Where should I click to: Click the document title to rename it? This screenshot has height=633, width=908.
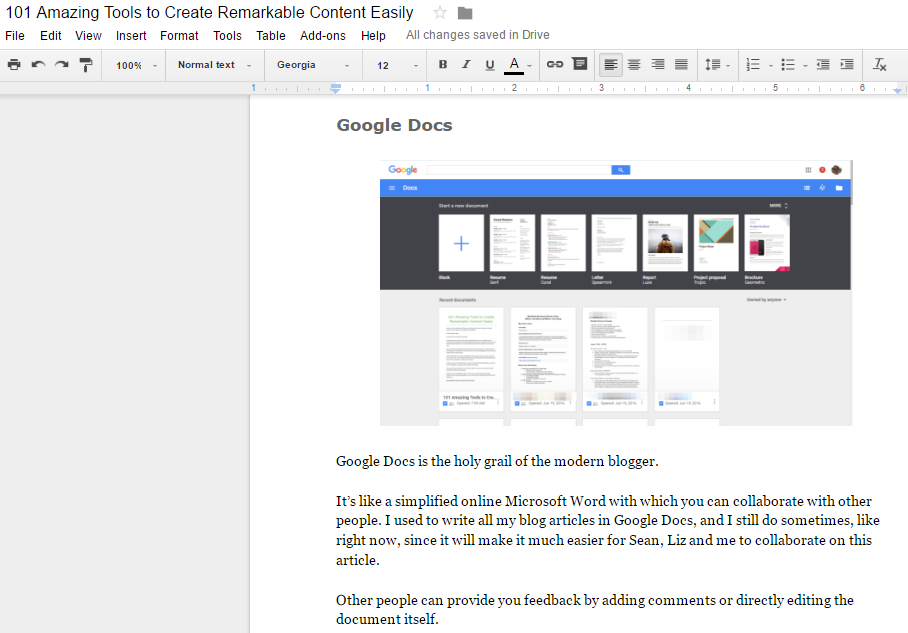tap(210, 12)
